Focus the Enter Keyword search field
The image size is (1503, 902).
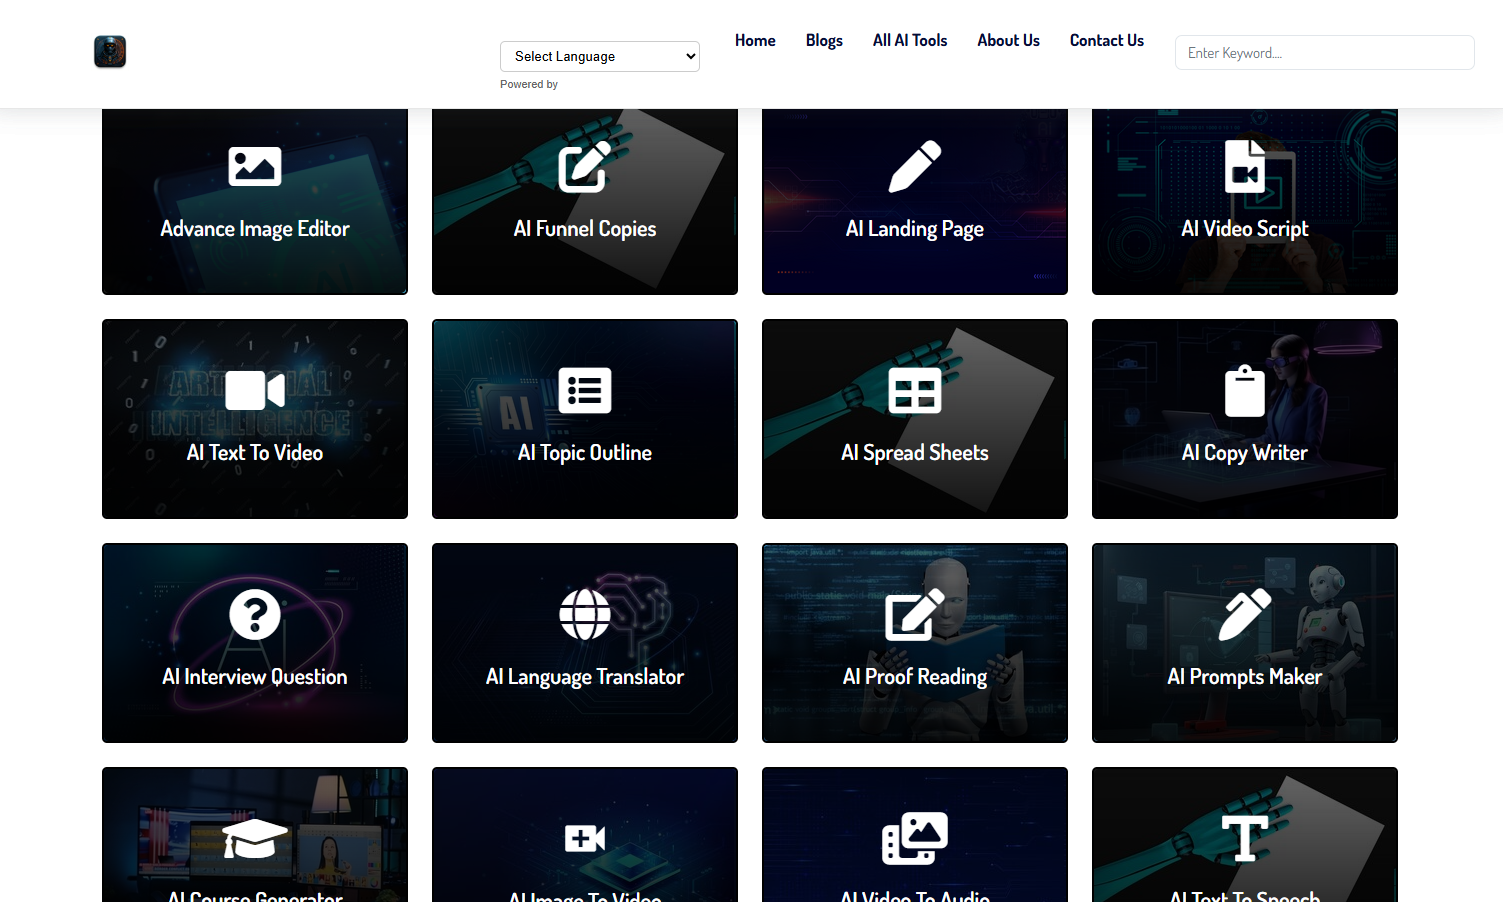tap(1323, 53)
